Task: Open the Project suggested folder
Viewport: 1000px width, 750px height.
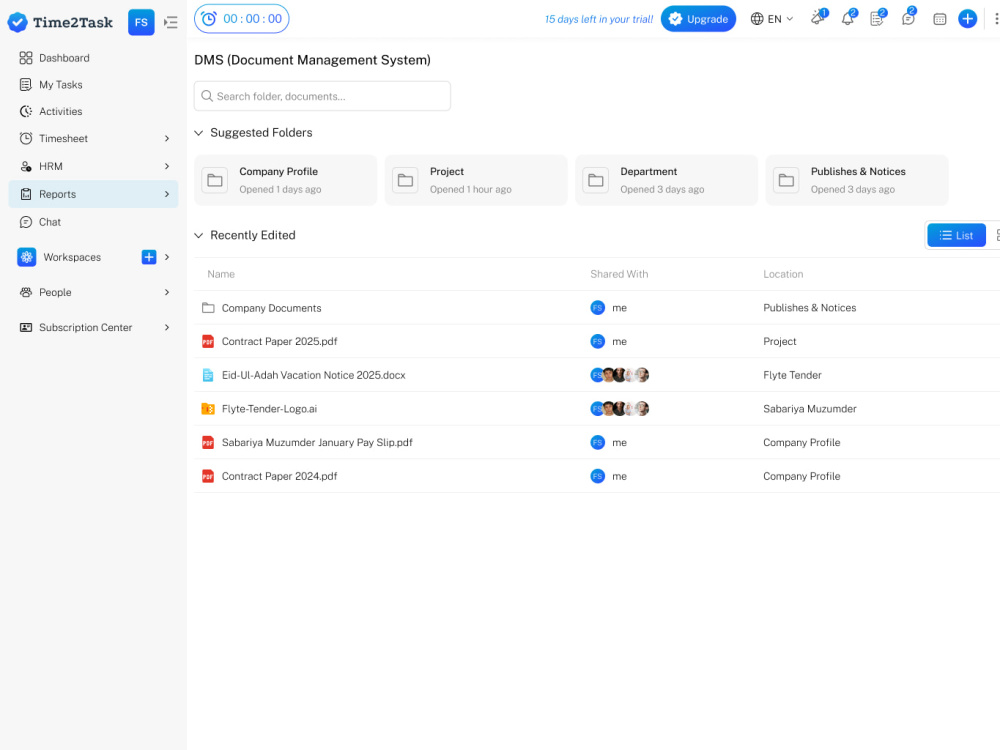Action: [x=476, y=180]
